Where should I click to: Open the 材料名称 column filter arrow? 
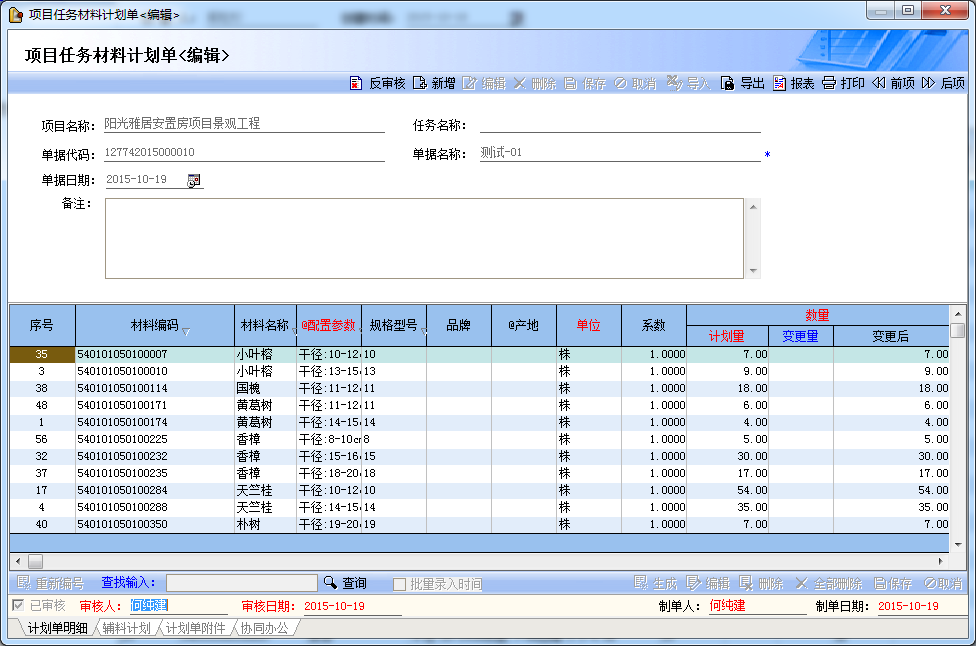(293, 331)
